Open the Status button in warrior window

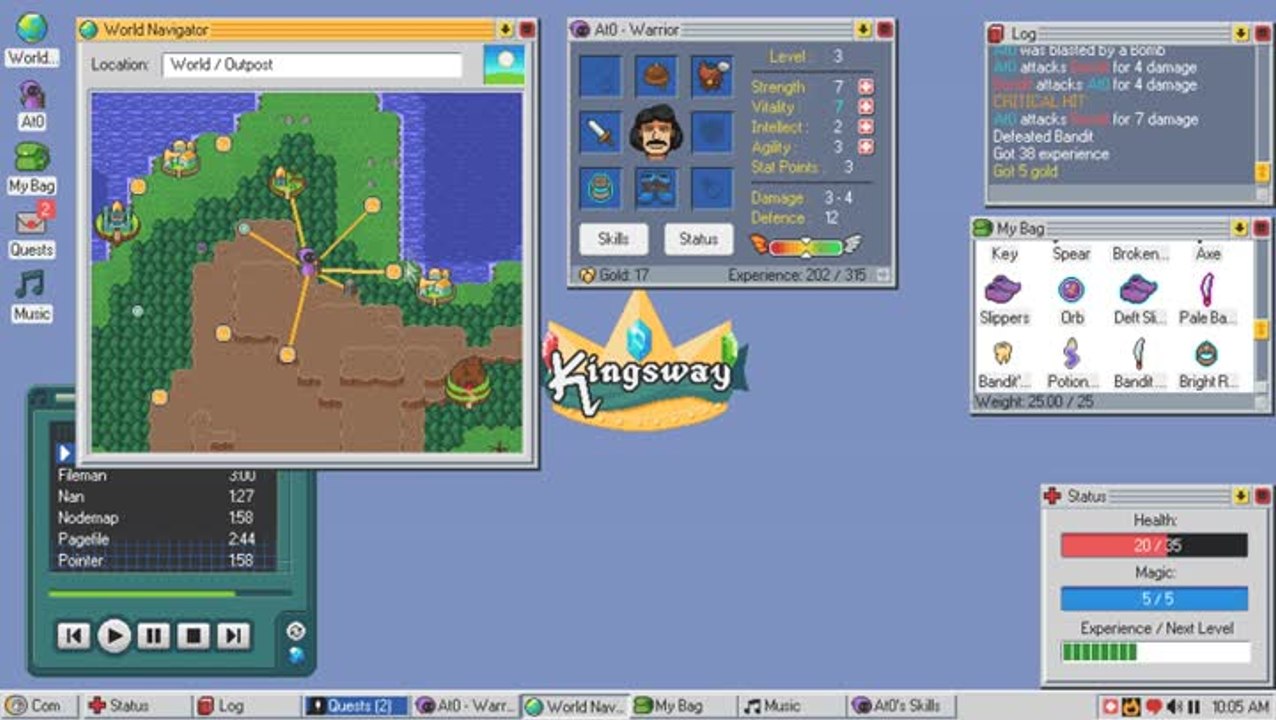click(x=698, y=239)
